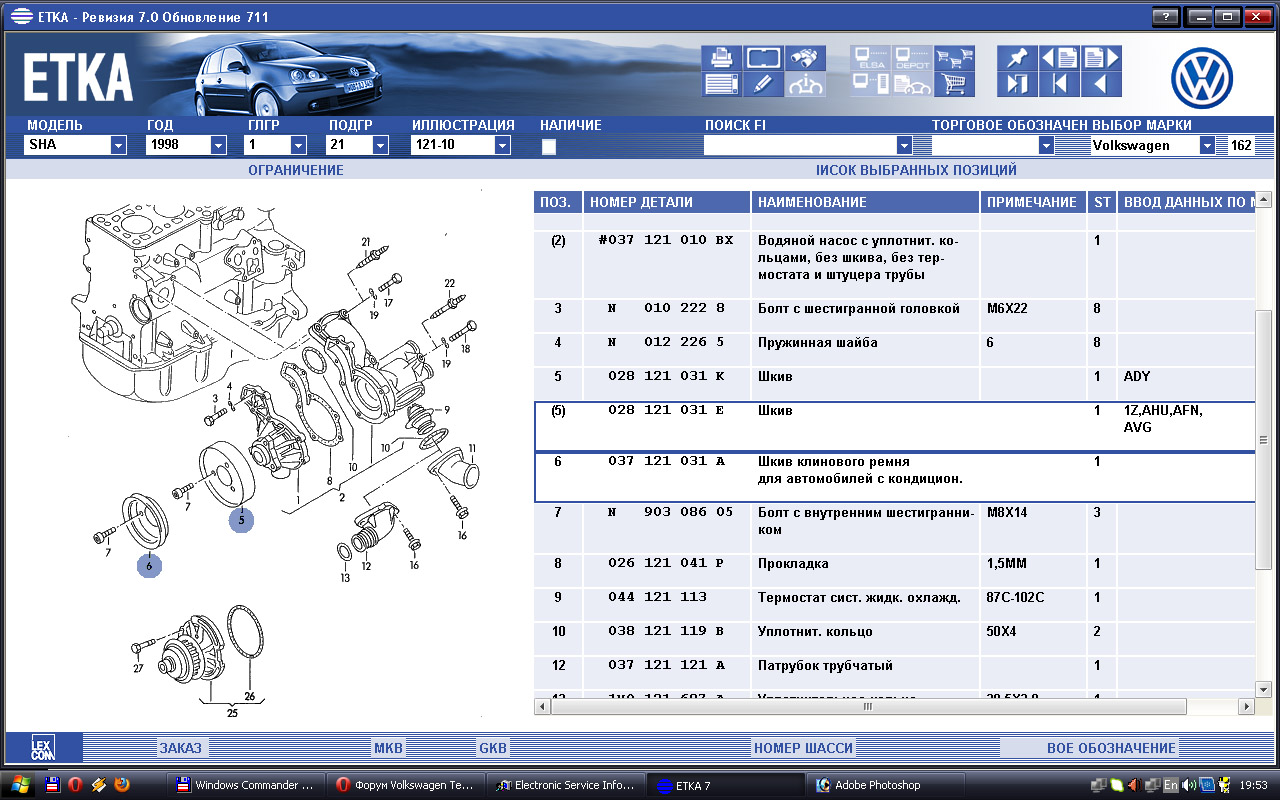Expand the ПОДГР dropdown showing 21
This screenshot has height=800, width=1280.
(380, 146)
